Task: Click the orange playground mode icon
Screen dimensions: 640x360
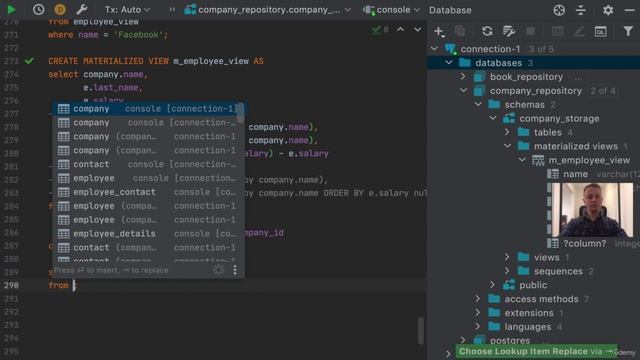Action: click(x=60, y=9)
